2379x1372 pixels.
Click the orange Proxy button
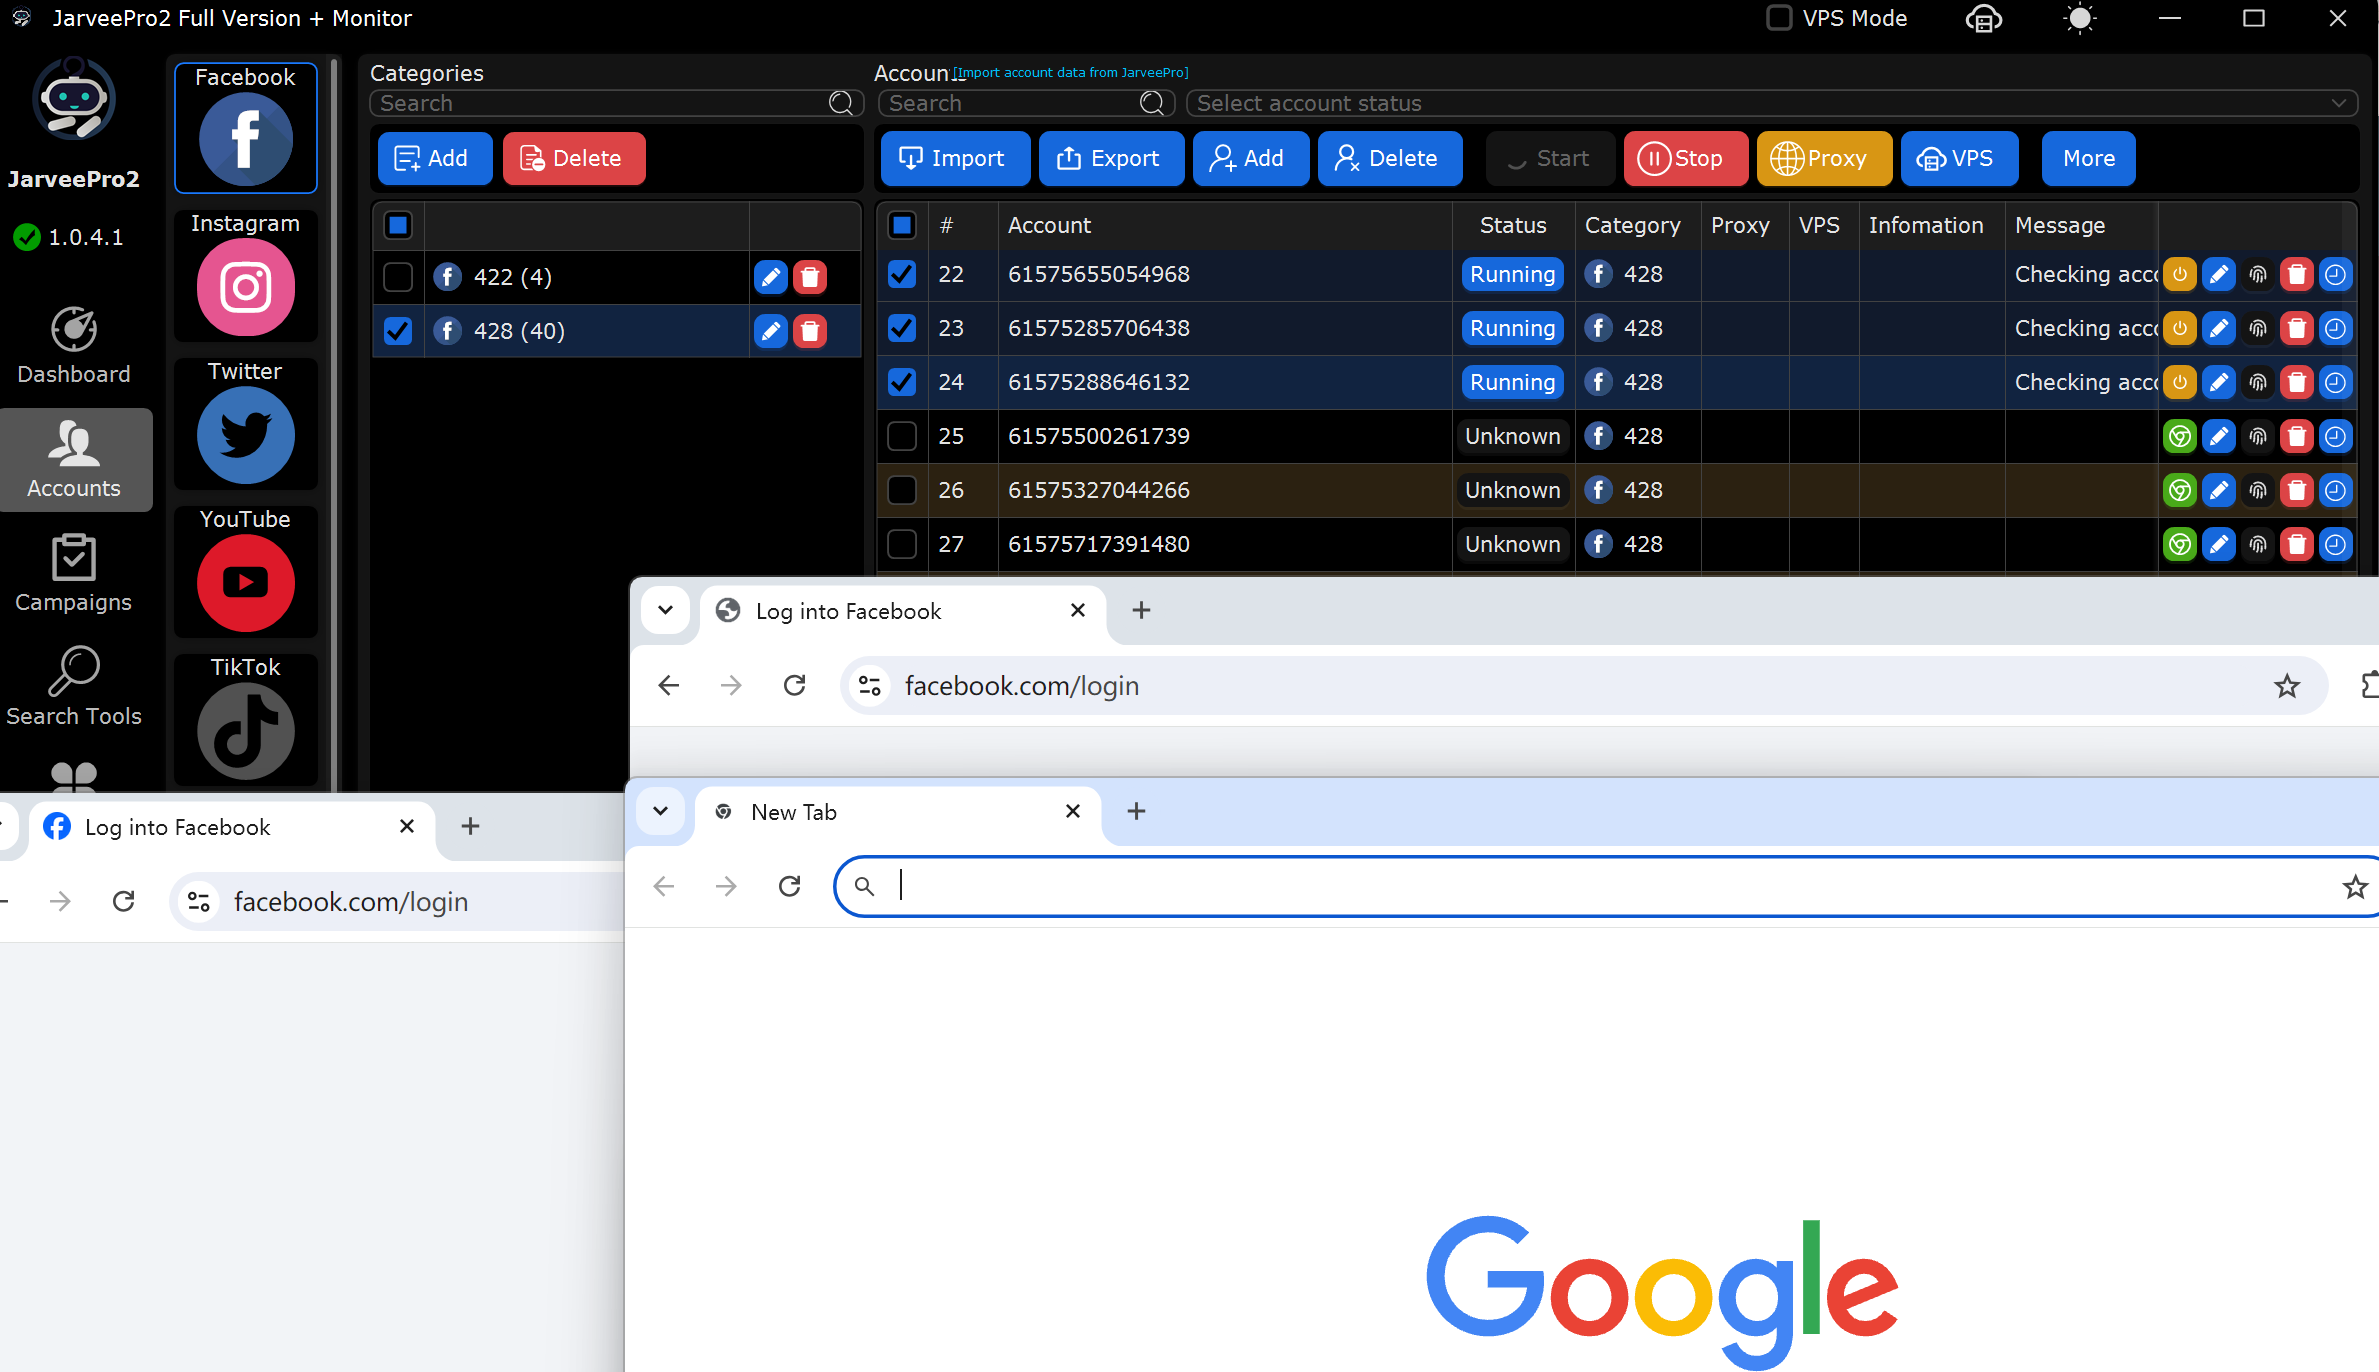(1824, 158)
